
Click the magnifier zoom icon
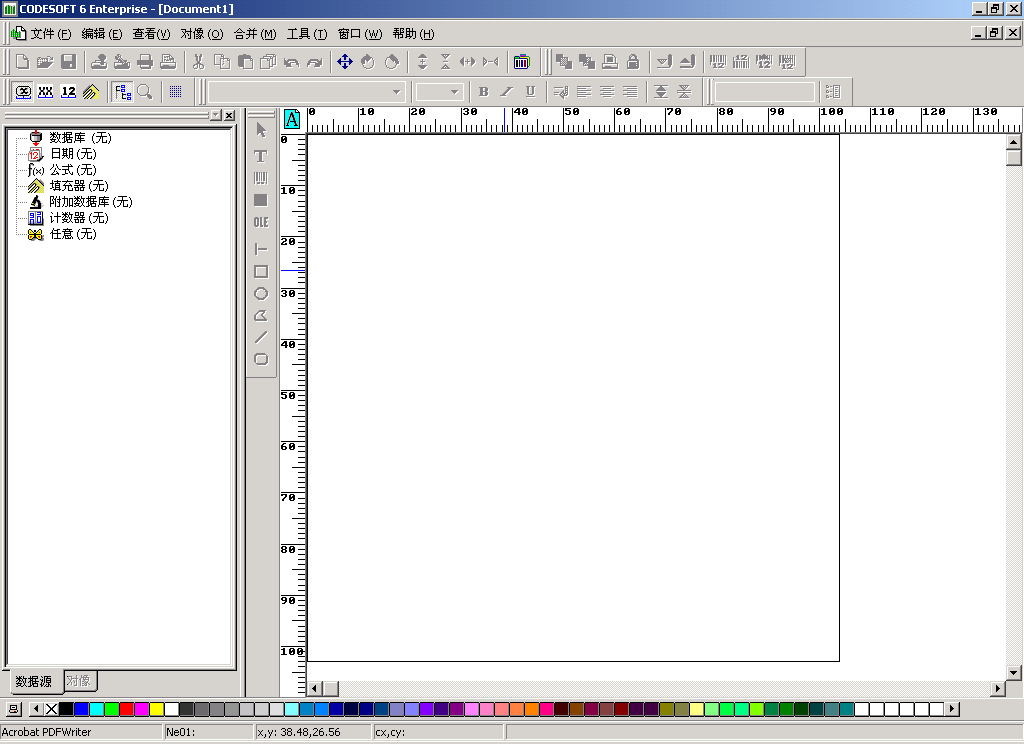[145, 92]
